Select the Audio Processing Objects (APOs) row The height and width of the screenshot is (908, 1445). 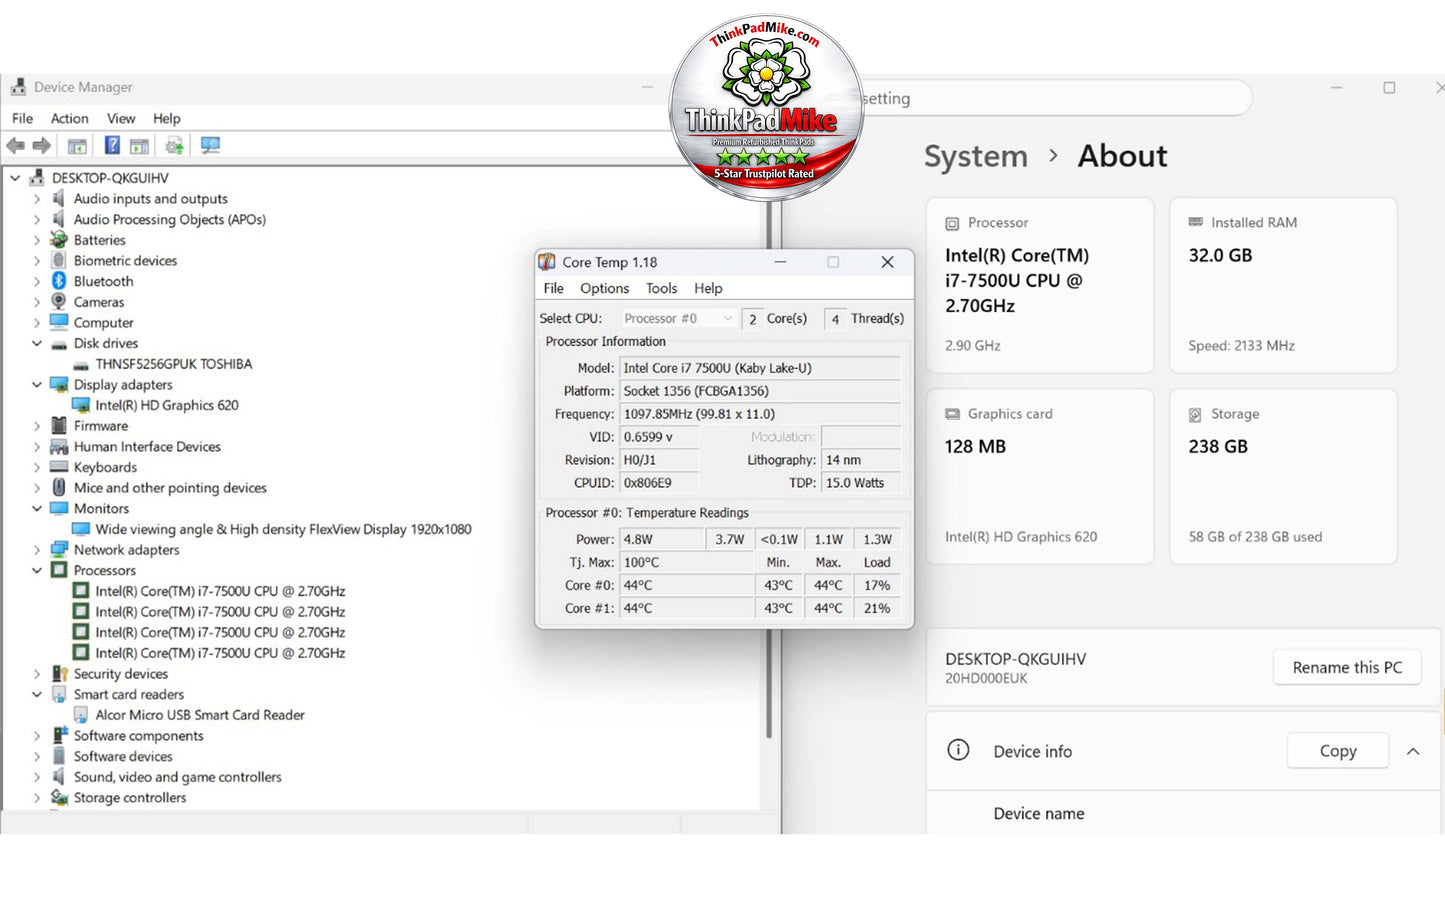point(170,219)
